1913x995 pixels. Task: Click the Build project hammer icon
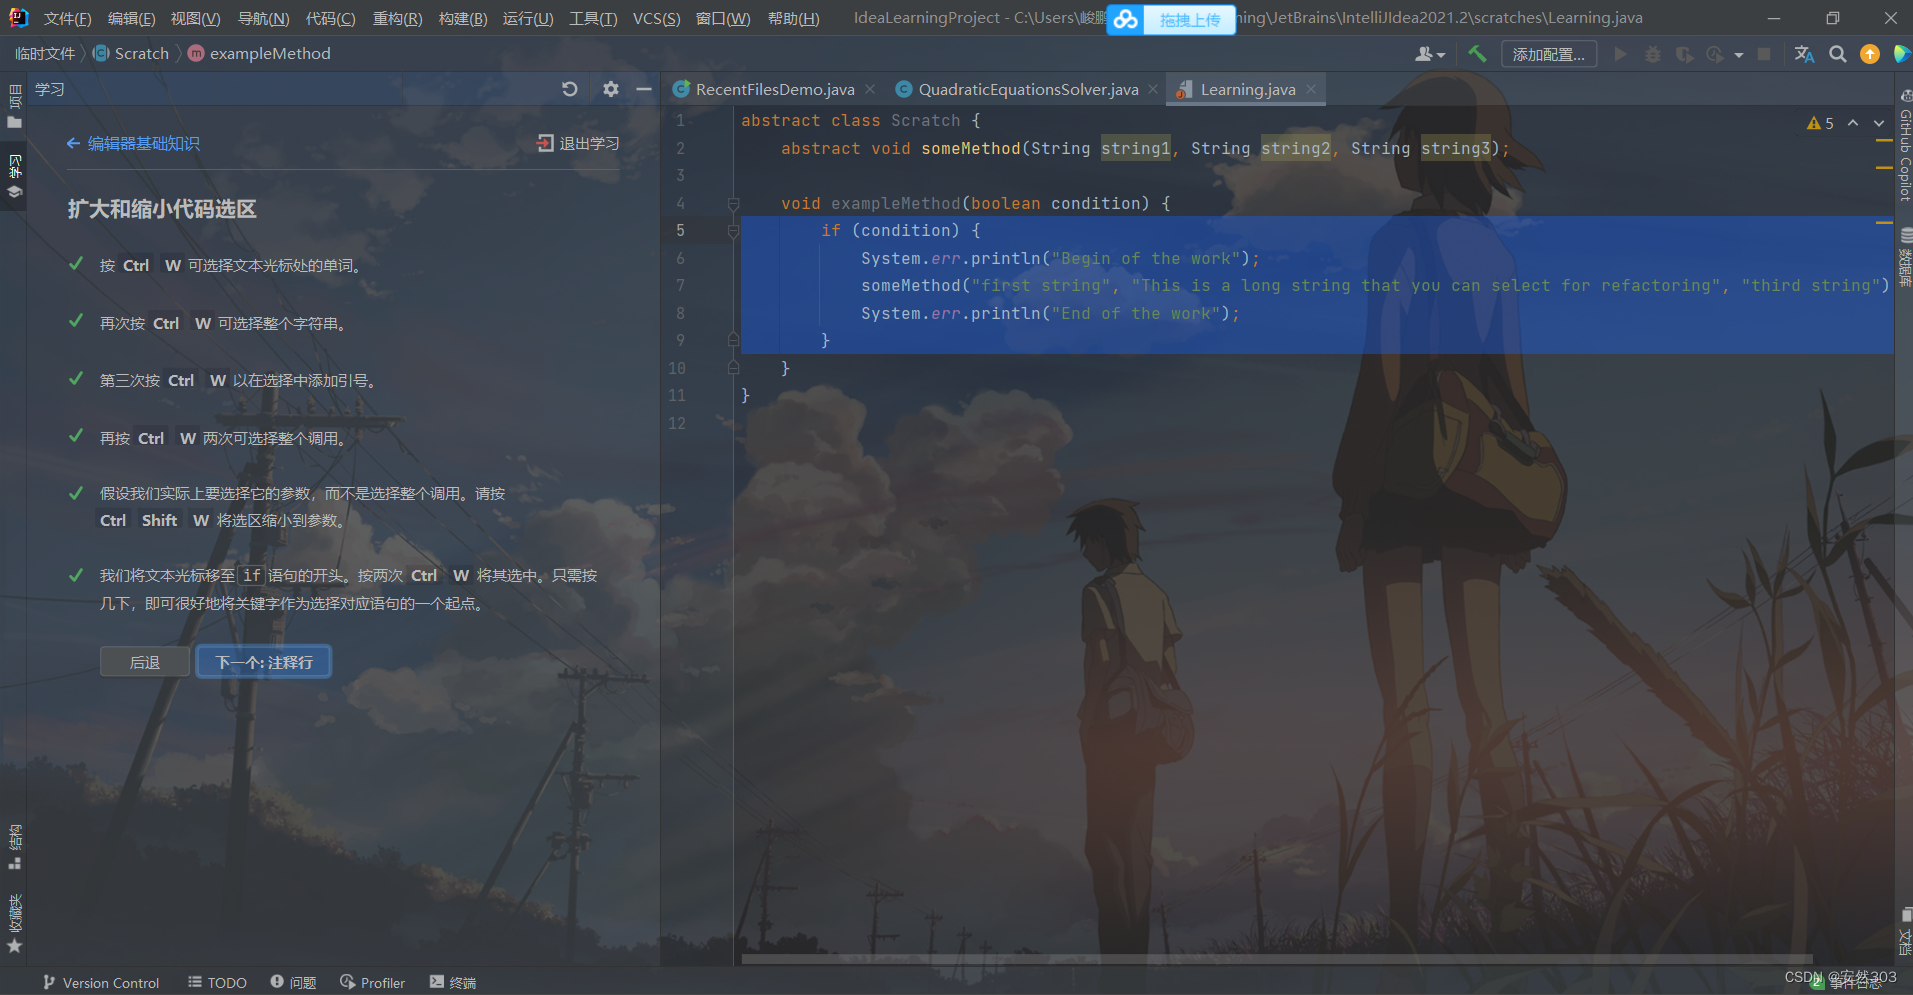coord(1477,54)
